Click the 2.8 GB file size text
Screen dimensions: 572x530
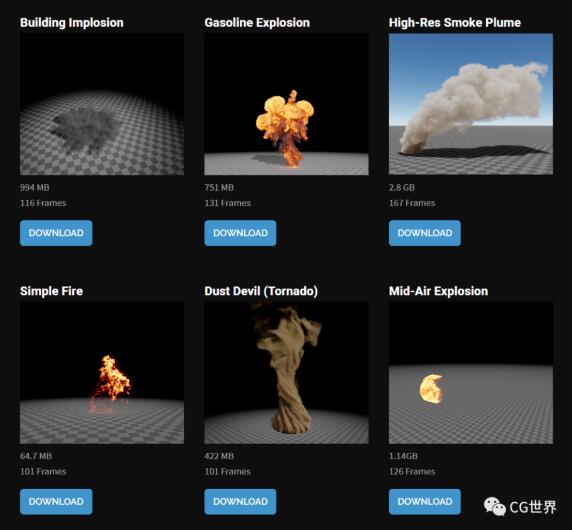pos(402,187)
